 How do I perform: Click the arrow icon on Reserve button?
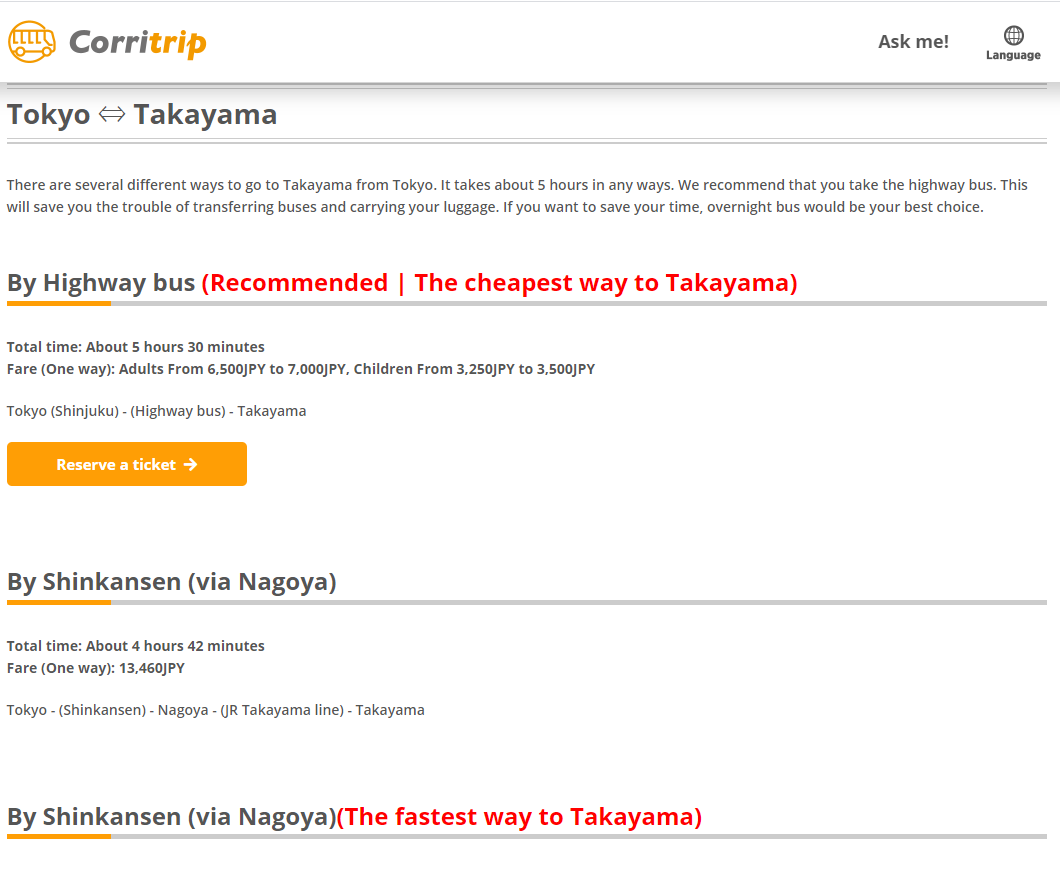click(191, 464)
